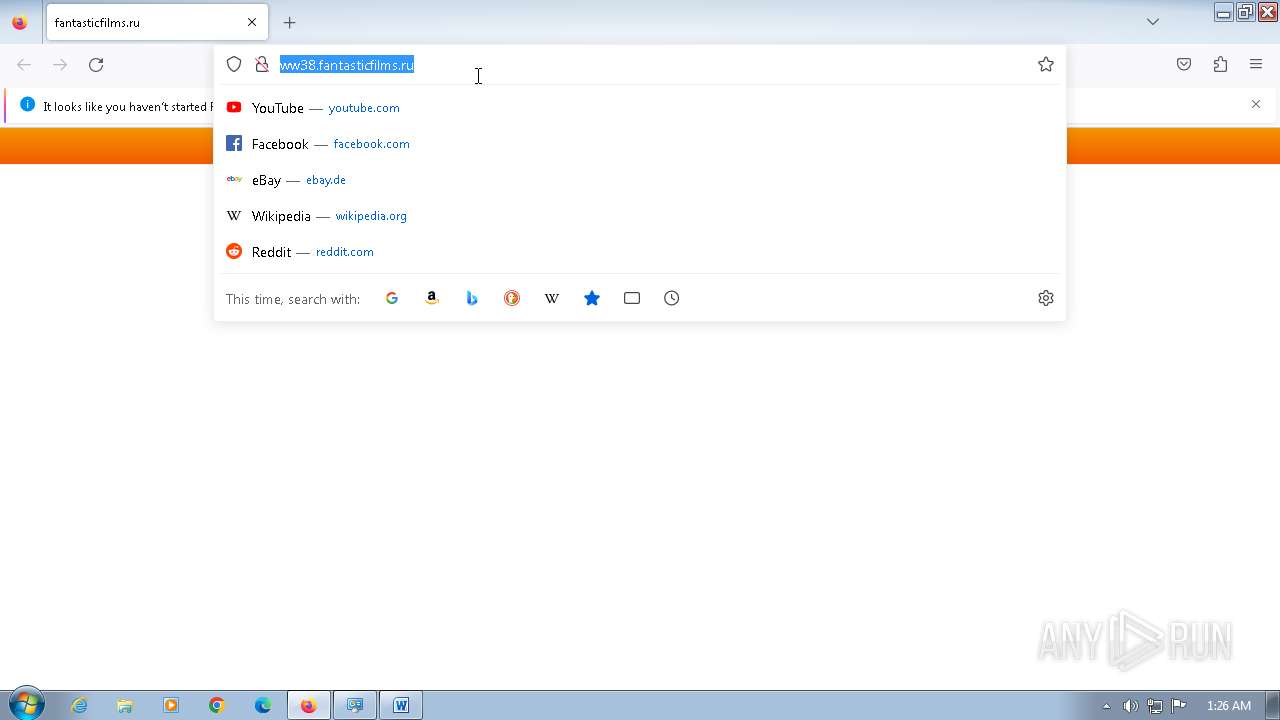The height and width of the screenshot is (720, 1280).
Task: Launch Internet Explorer from taskbar
Action: coord(79,705)
